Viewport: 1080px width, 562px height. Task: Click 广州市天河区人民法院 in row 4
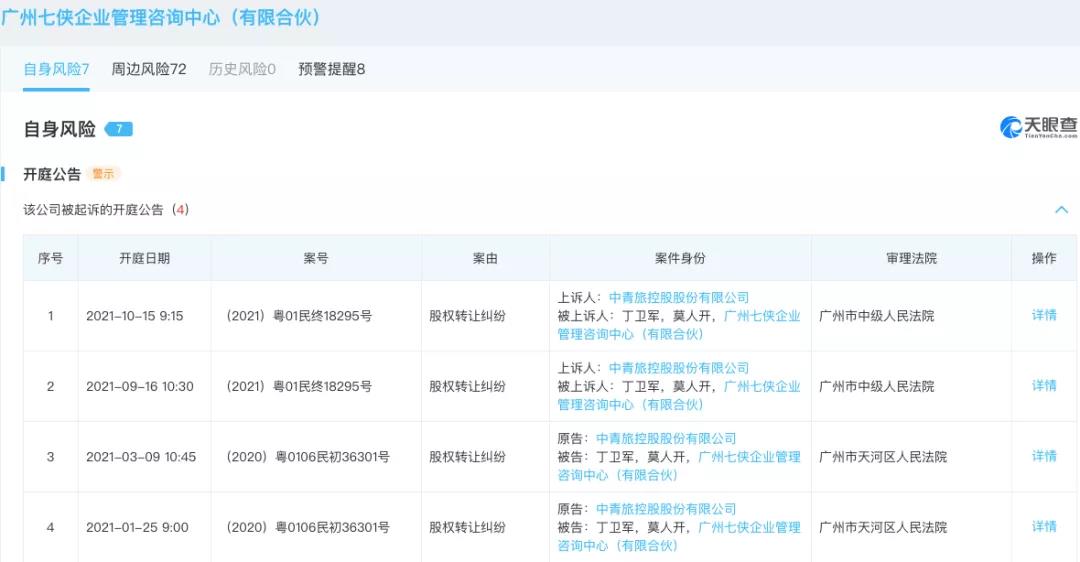[882, 528]
